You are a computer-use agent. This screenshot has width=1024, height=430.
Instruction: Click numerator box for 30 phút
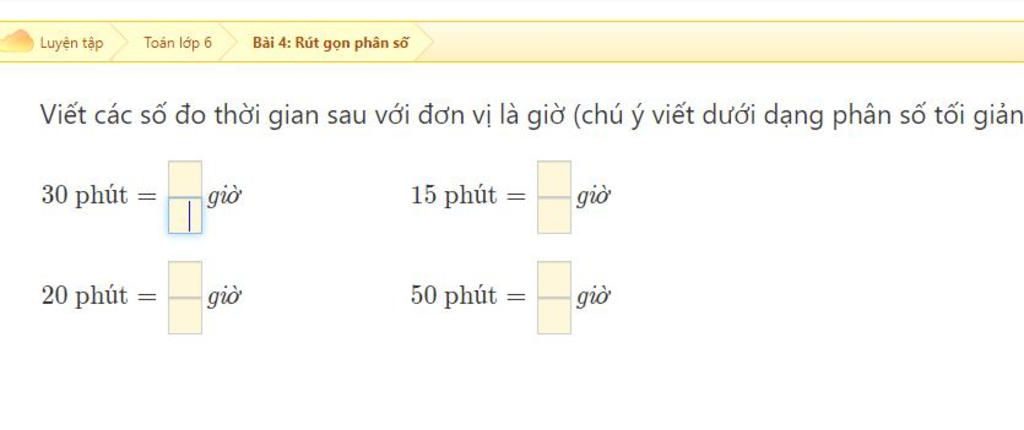point(185,178)
